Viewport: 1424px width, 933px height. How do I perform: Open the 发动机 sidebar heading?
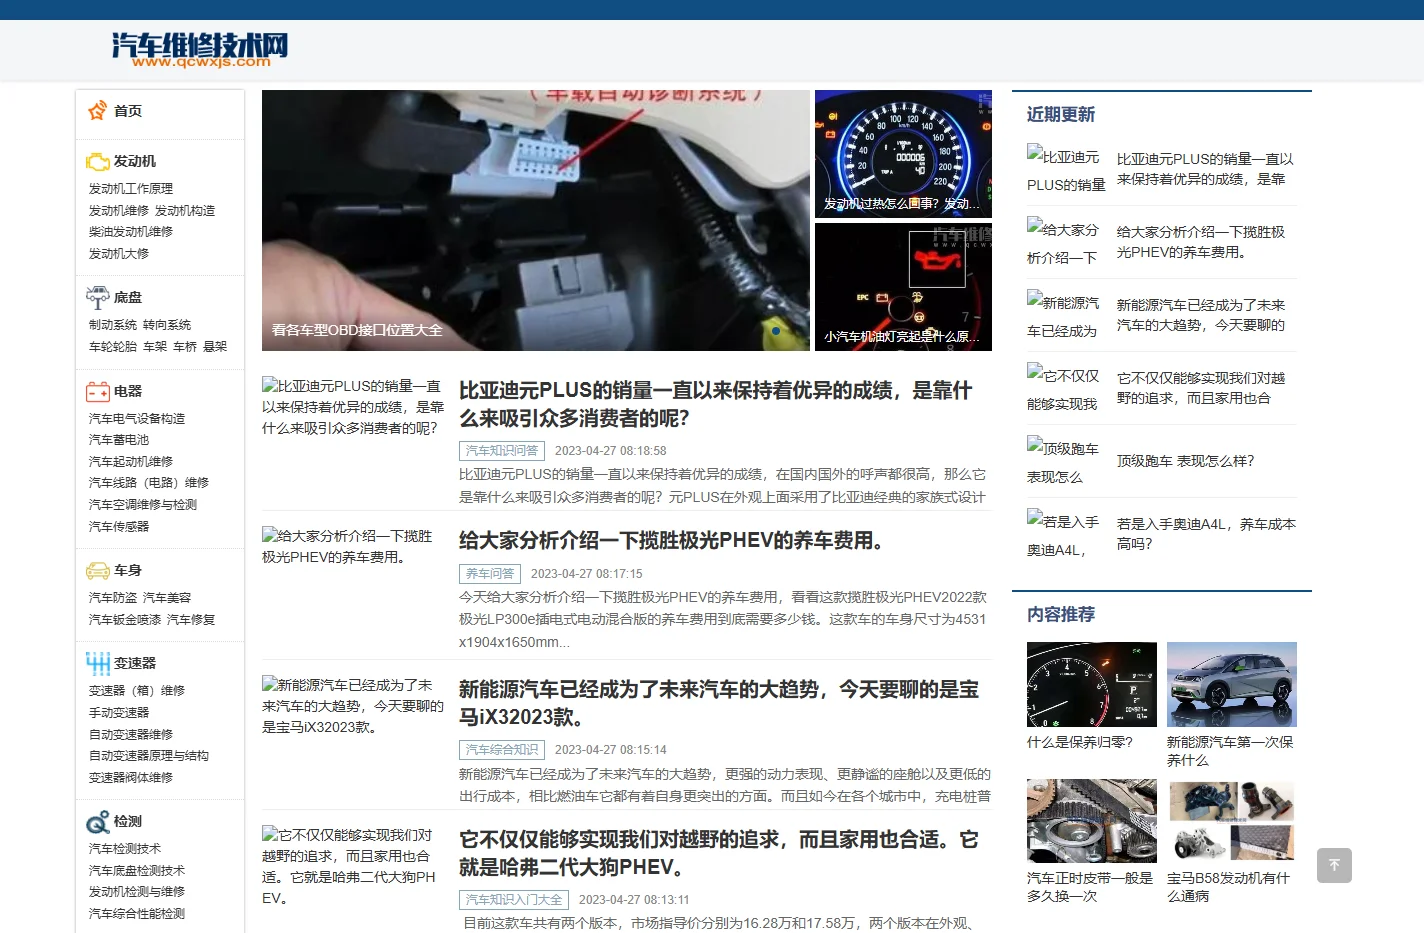click(135, 161)
